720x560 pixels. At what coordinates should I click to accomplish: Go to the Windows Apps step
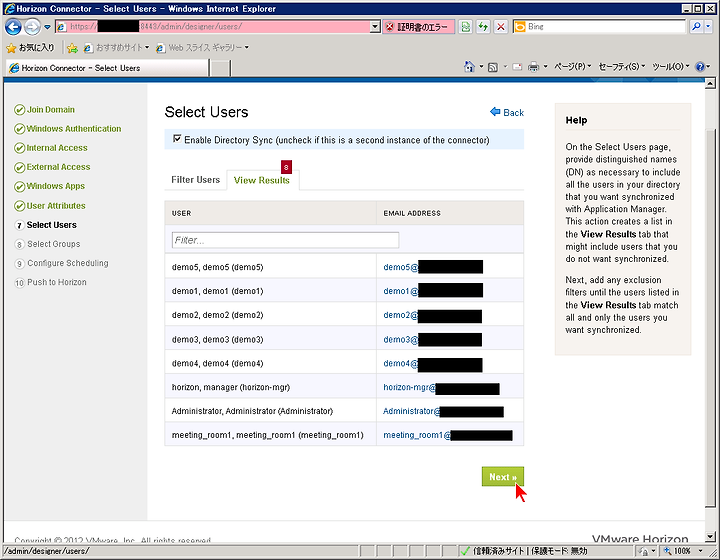[50, 186]
